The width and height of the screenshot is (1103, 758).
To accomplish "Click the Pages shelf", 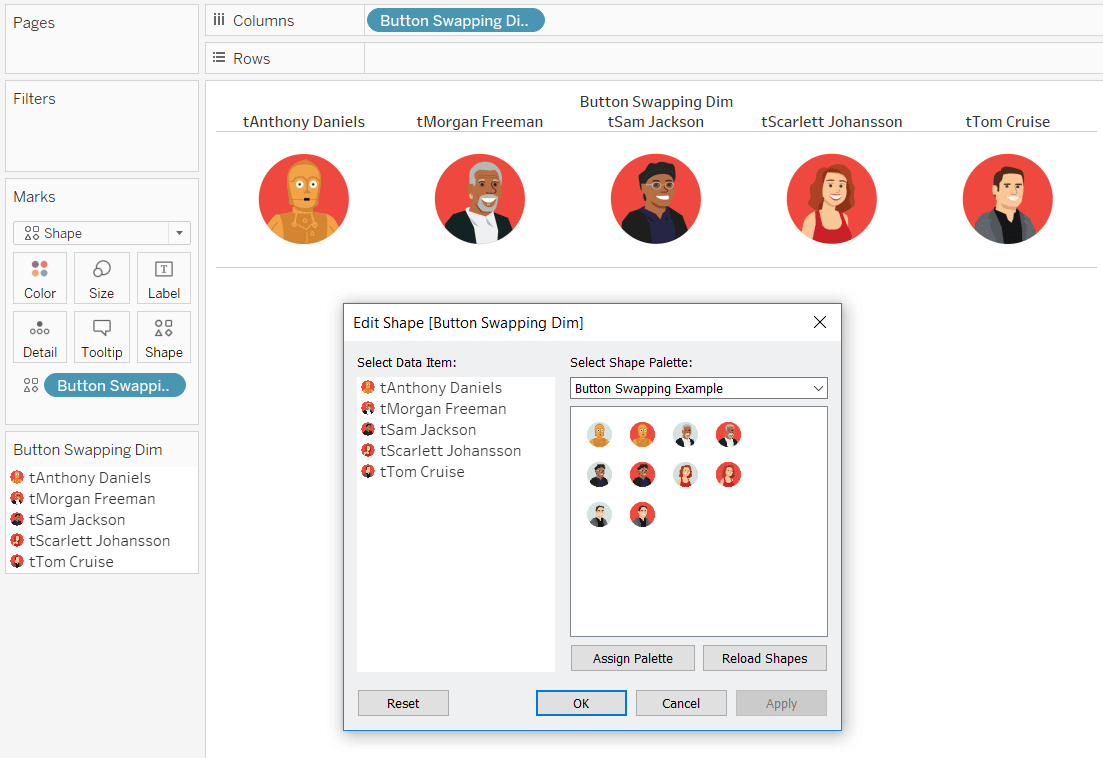I will coord(102,39).
